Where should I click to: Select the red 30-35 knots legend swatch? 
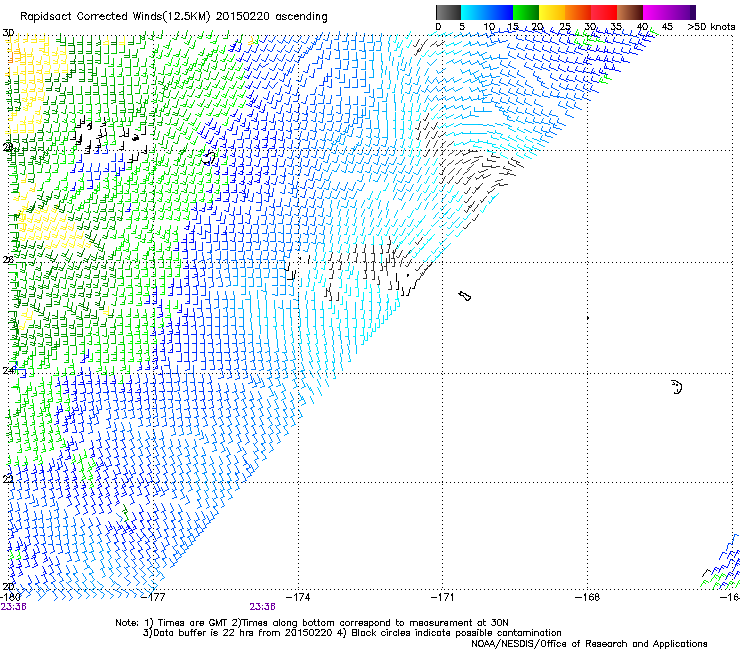click(x=604, y=12)
